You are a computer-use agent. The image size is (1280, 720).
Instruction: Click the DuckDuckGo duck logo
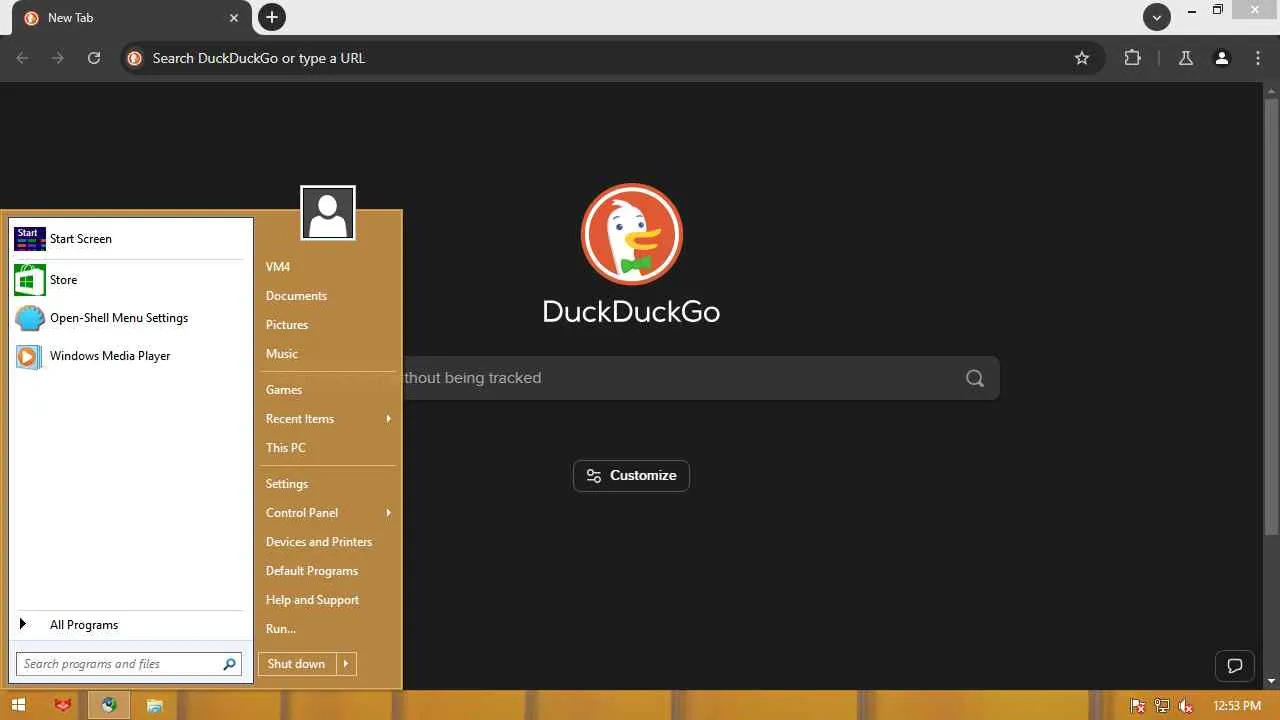tap(632, 234)
